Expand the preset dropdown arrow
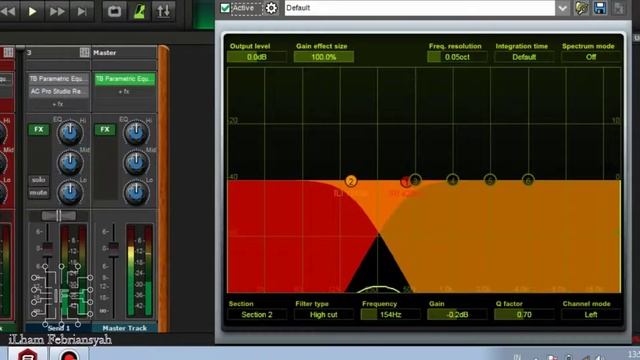The height and width of the screenshot is (360, 640). point(563,8)
